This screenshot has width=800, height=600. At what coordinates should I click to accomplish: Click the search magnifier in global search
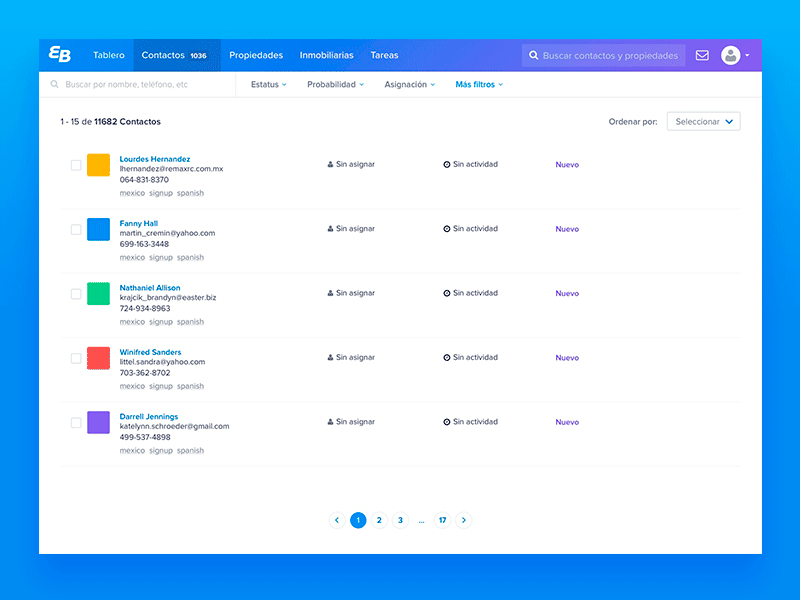coord(534,56)
